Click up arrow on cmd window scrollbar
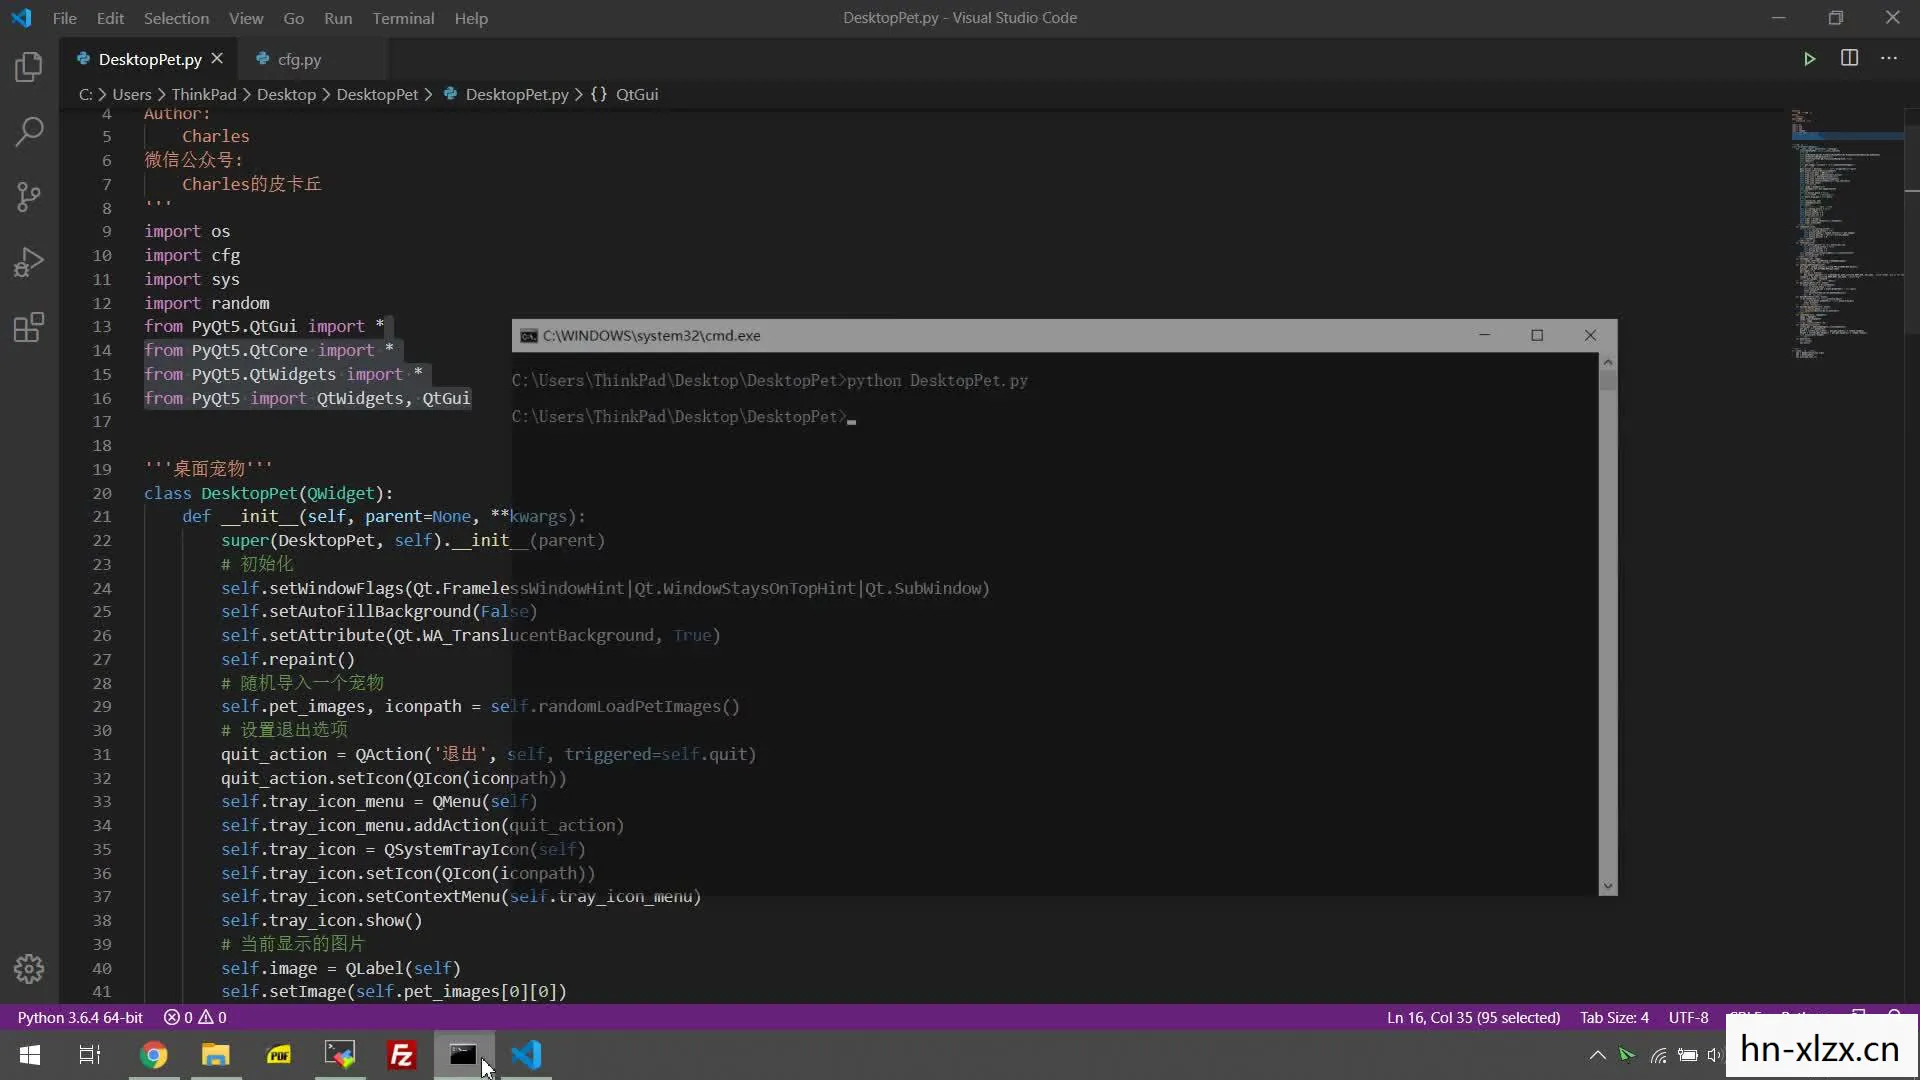 pyautogui.click(x=1607, y=362)
